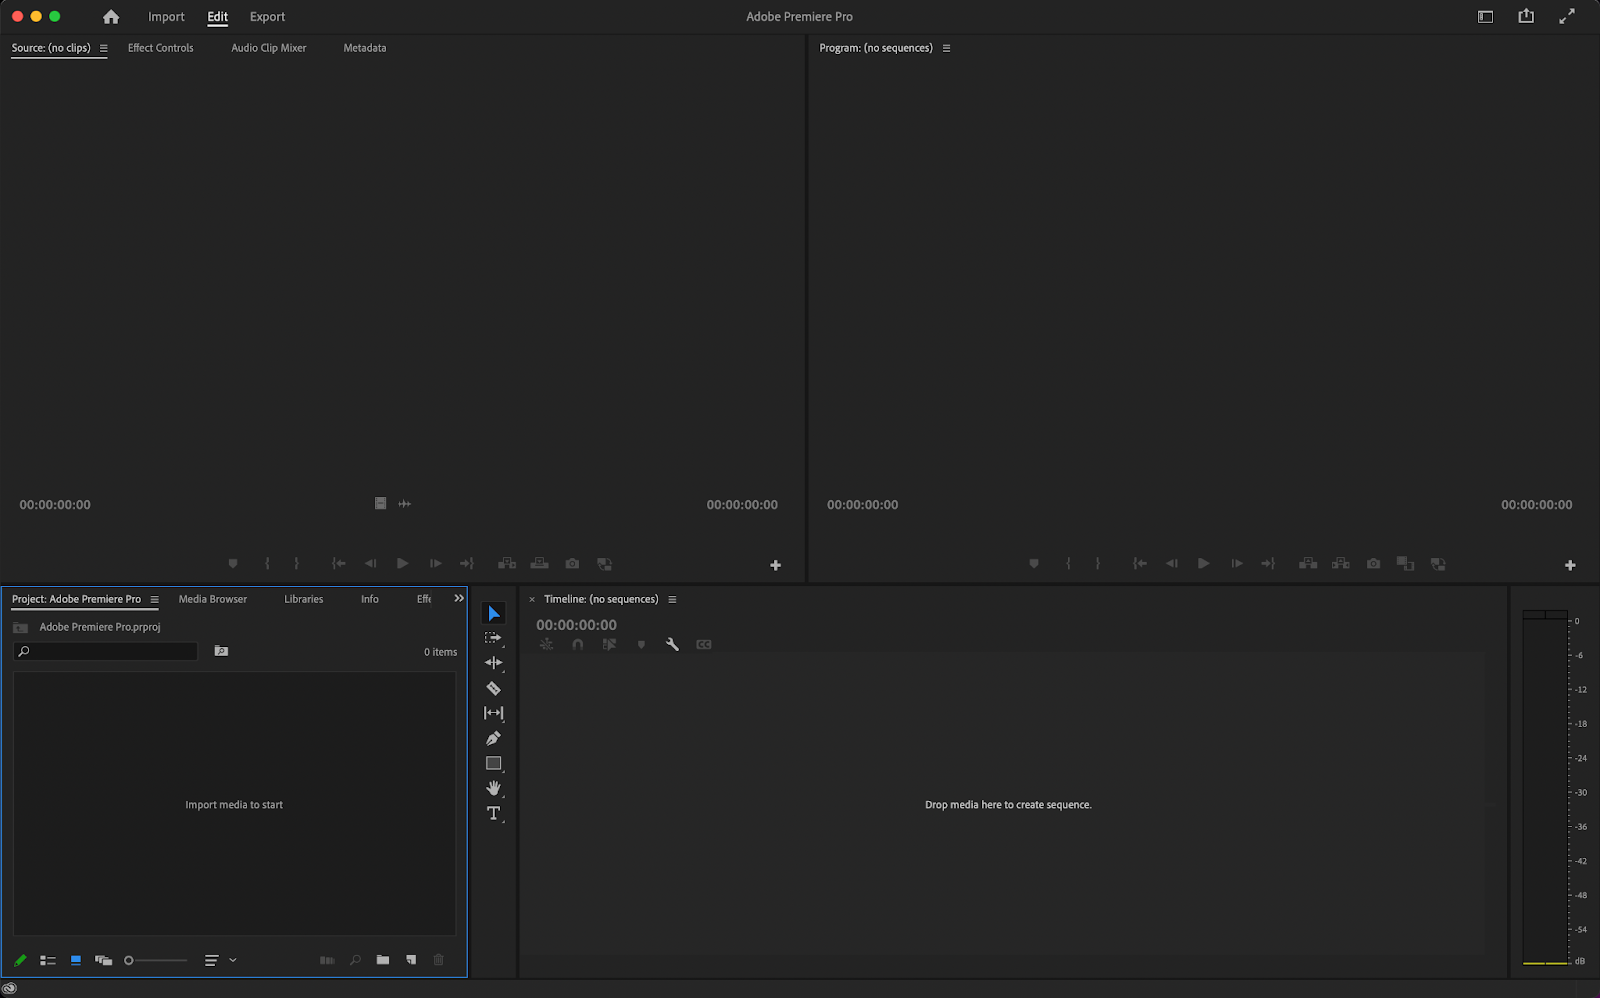Create new search bin from query
Image resolution: width=1600 pixels, height=998 pixels.
tap(221, 651)
